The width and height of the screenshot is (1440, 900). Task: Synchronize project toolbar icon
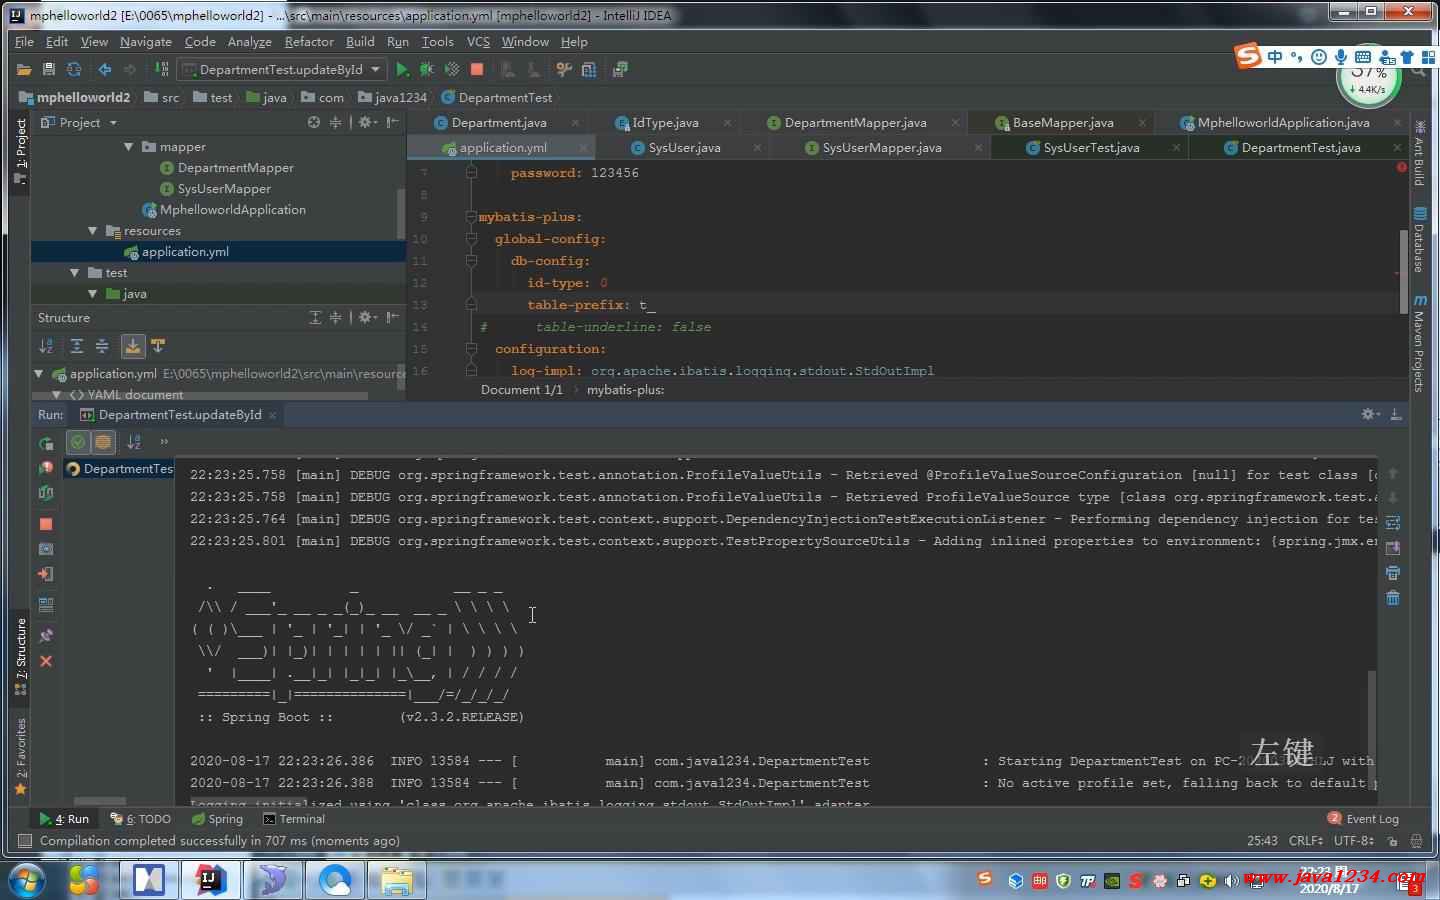pos(74,70)
